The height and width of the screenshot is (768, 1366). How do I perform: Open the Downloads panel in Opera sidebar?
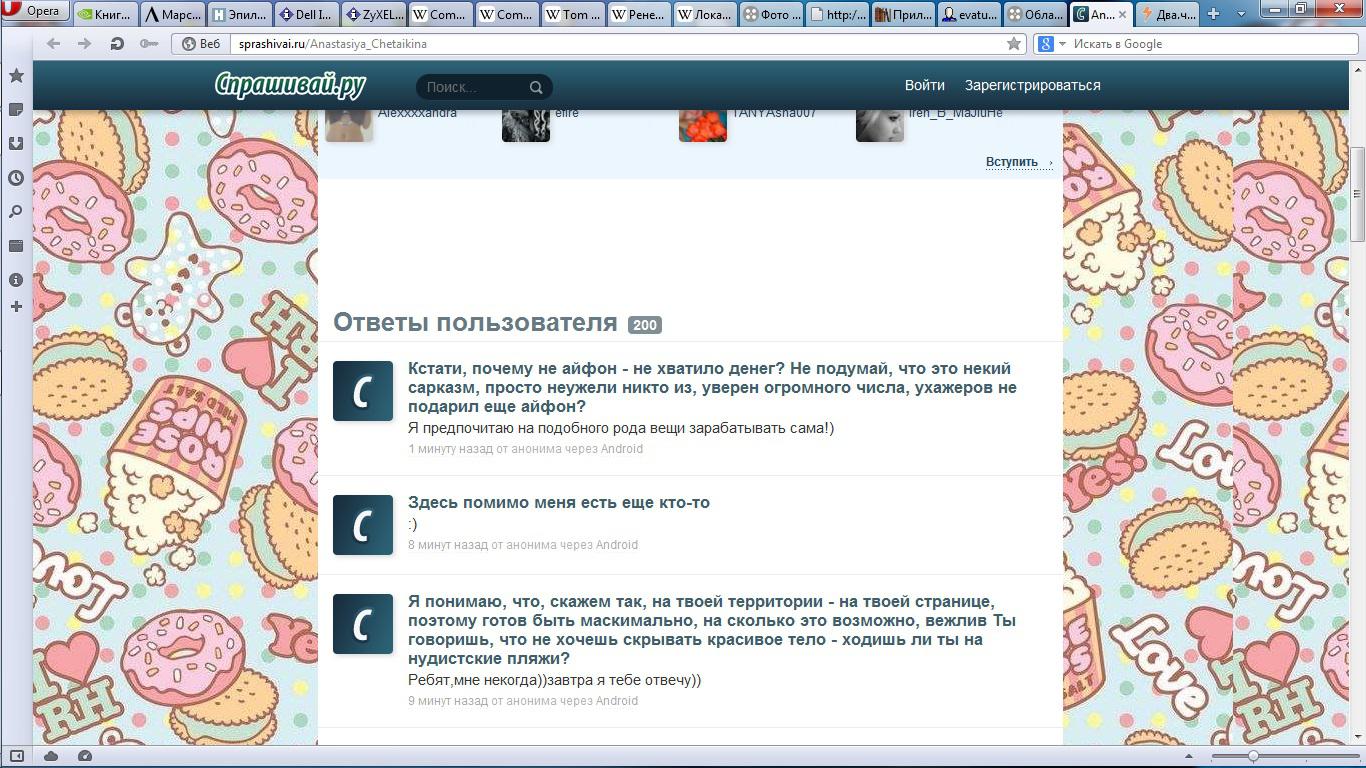(16, 144)
